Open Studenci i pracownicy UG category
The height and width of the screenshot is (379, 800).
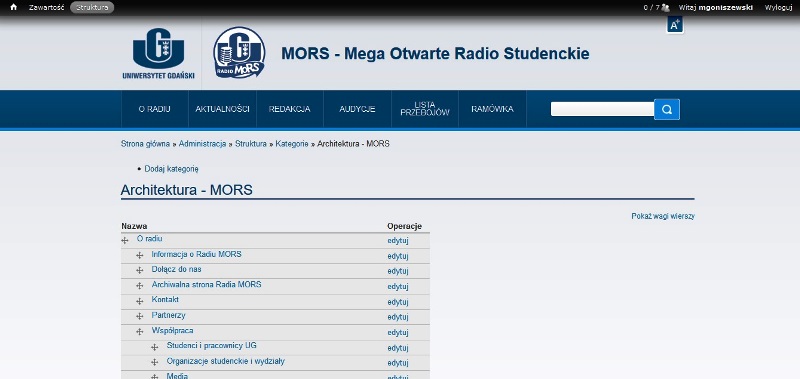tap(212, 346)
